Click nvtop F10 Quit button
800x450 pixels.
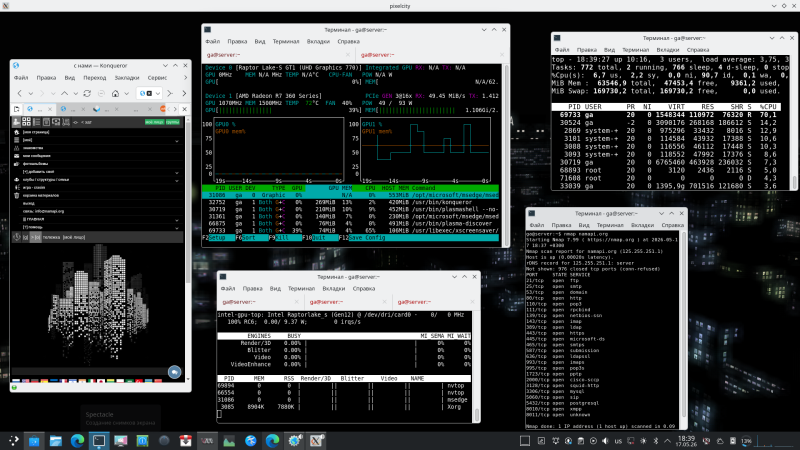(x=319, y=238)
